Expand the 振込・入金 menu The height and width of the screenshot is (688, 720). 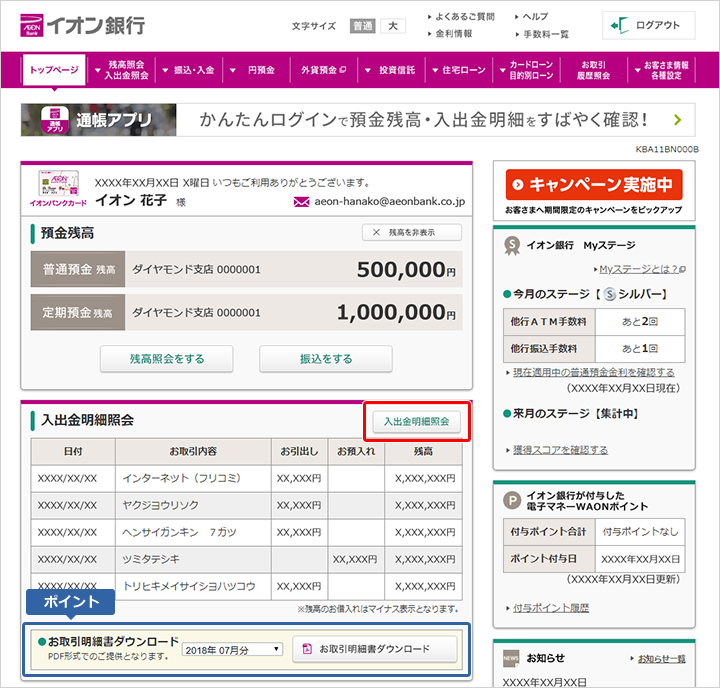pyautogui.click(x=189, y=70)
